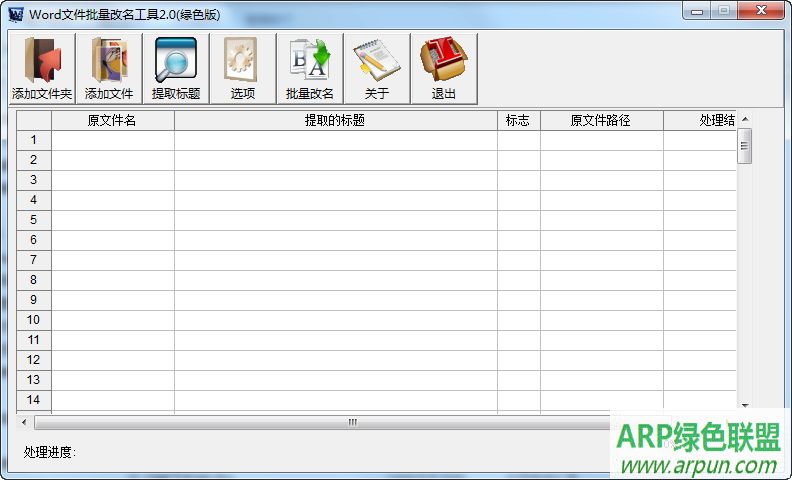Image resolution: width=792 pixels, height=480 pixels.
Task: Select row header 13
Action: (34, 380)
